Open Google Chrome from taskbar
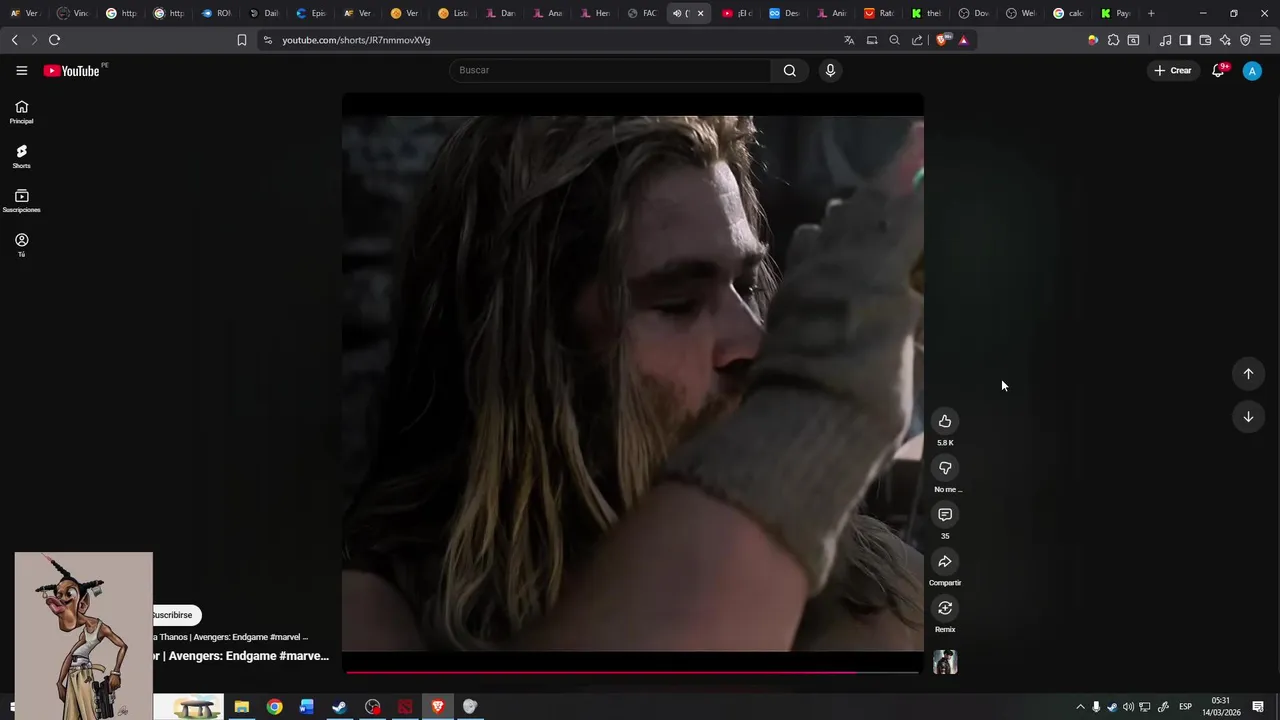Image resolution: width=1280 pixels, height=720 pixels. coord(274,707)
